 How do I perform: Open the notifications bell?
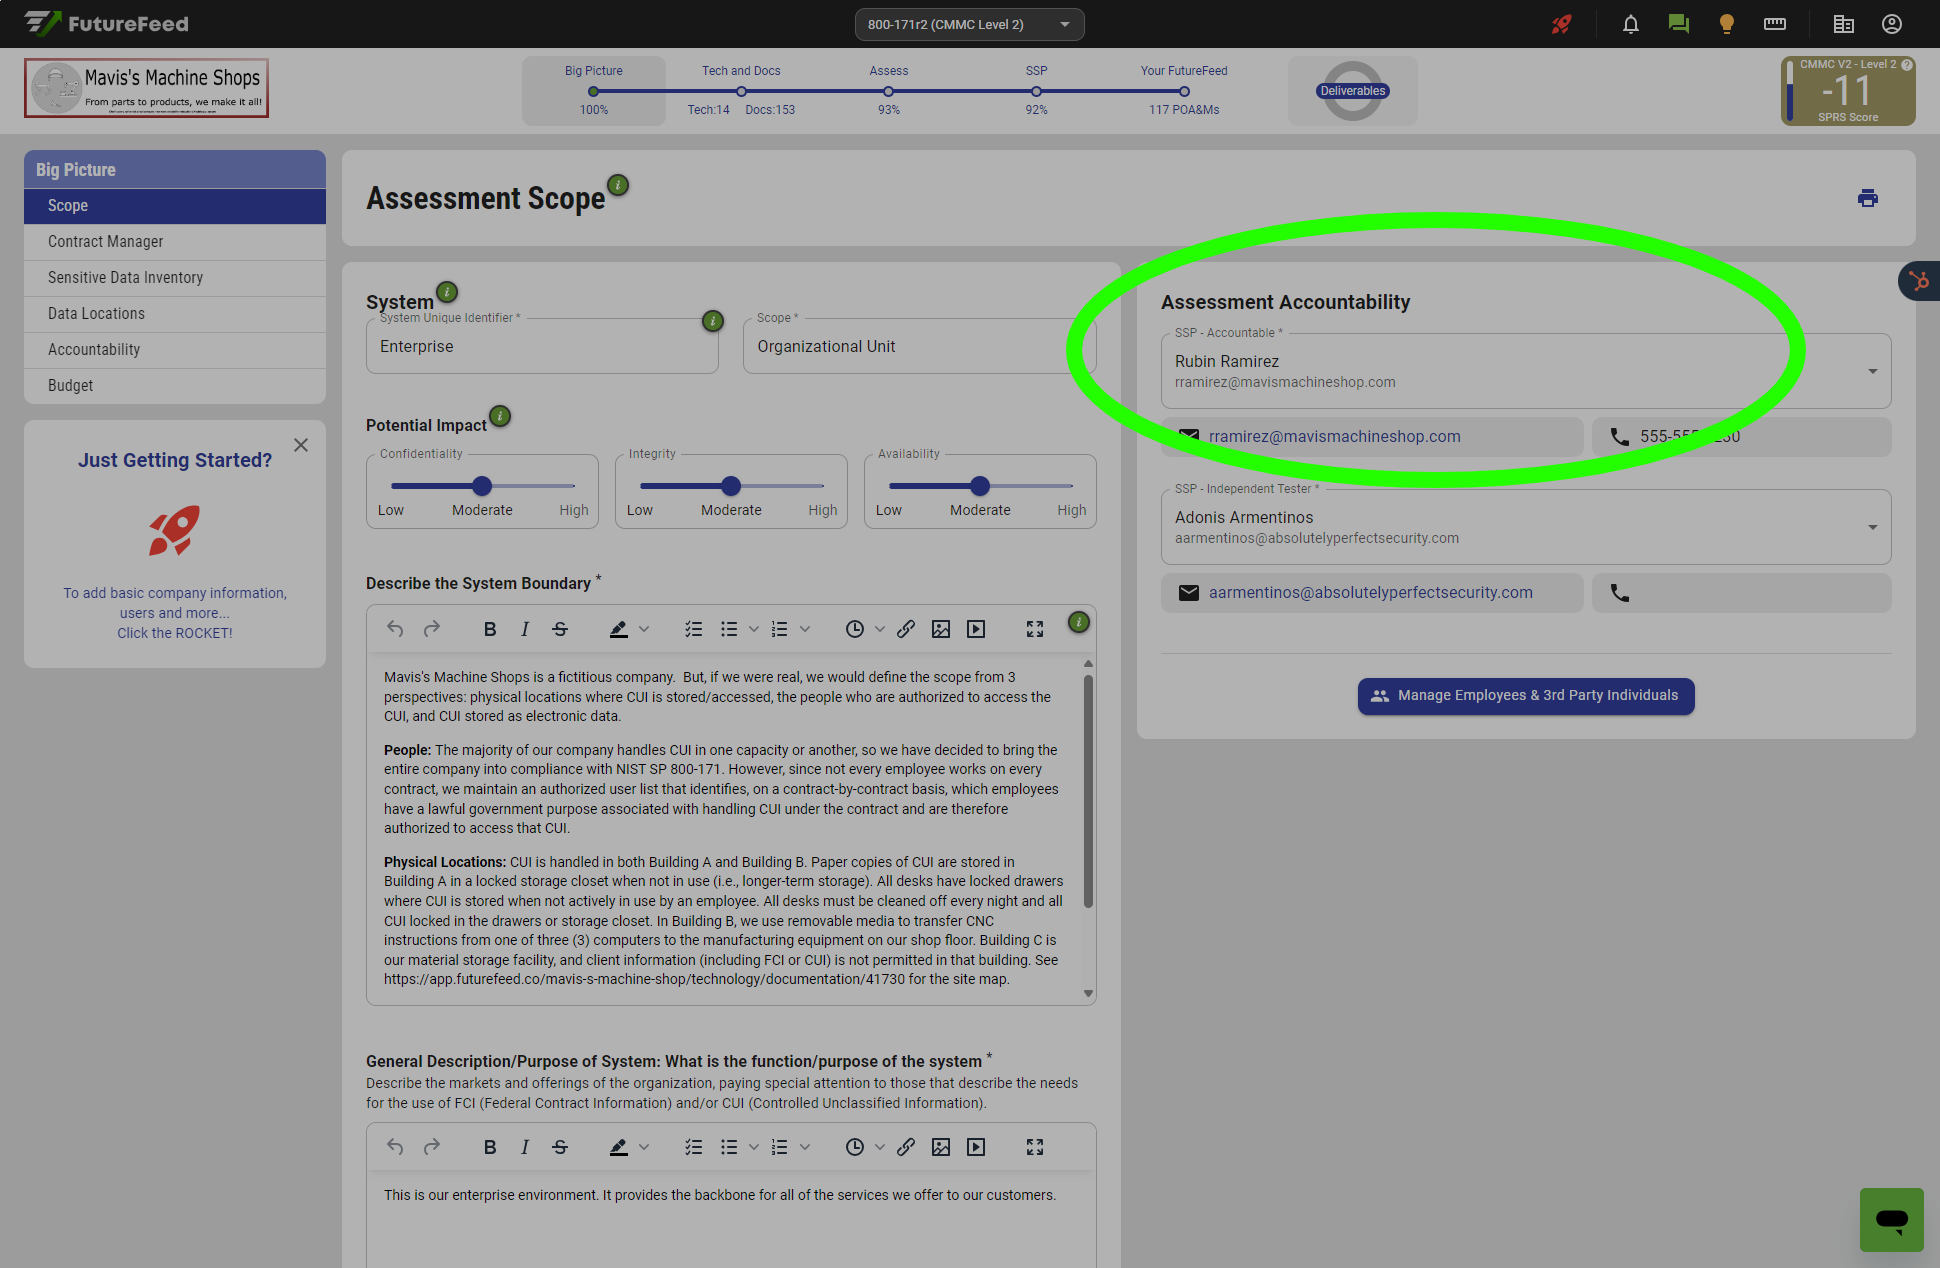click(1630, 24)
